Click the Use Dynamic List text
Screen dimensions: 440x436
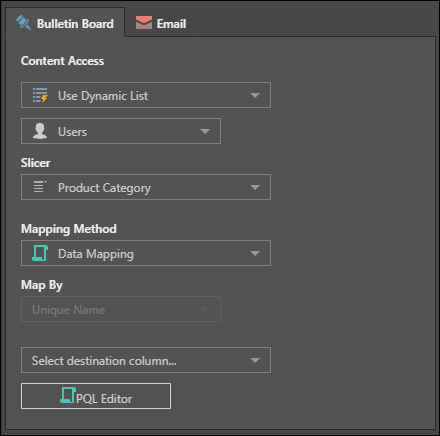103,96
